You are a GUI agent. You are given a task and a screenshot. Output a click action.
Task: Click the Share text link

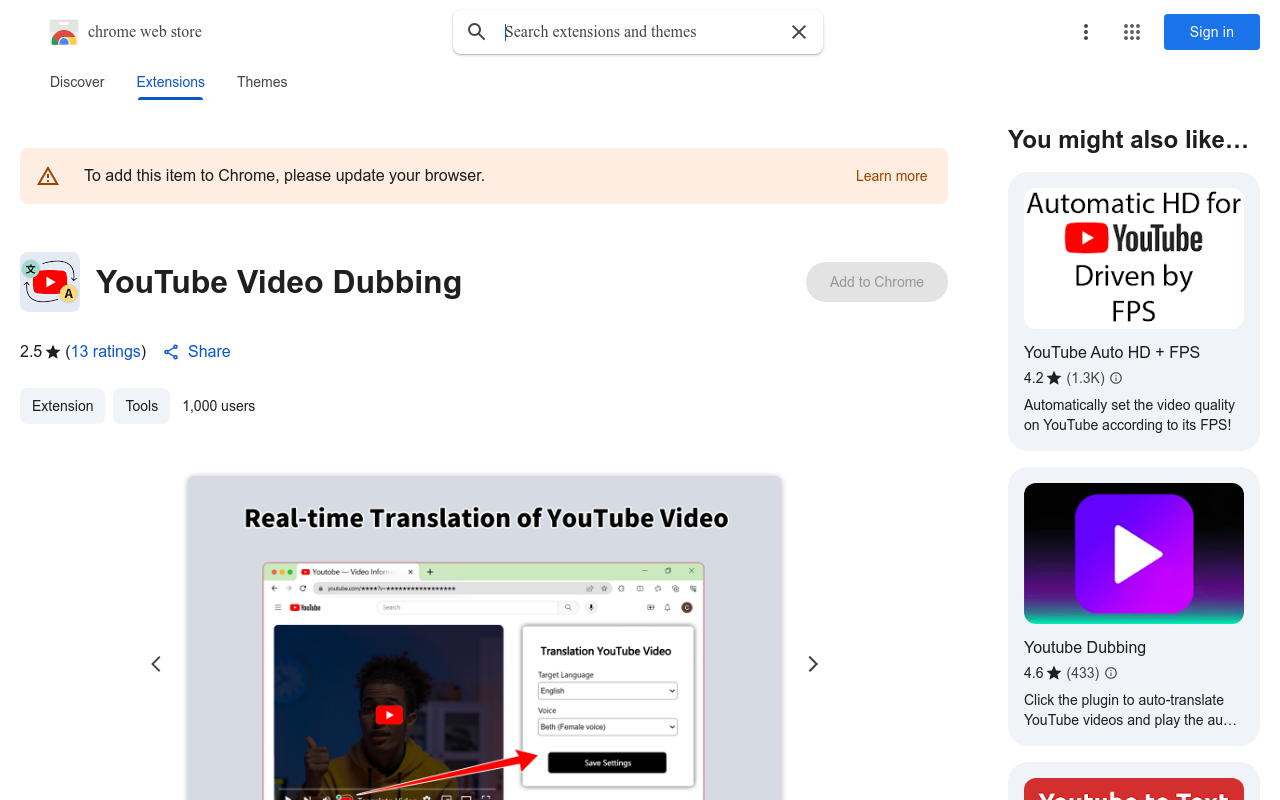pos(209,351)
